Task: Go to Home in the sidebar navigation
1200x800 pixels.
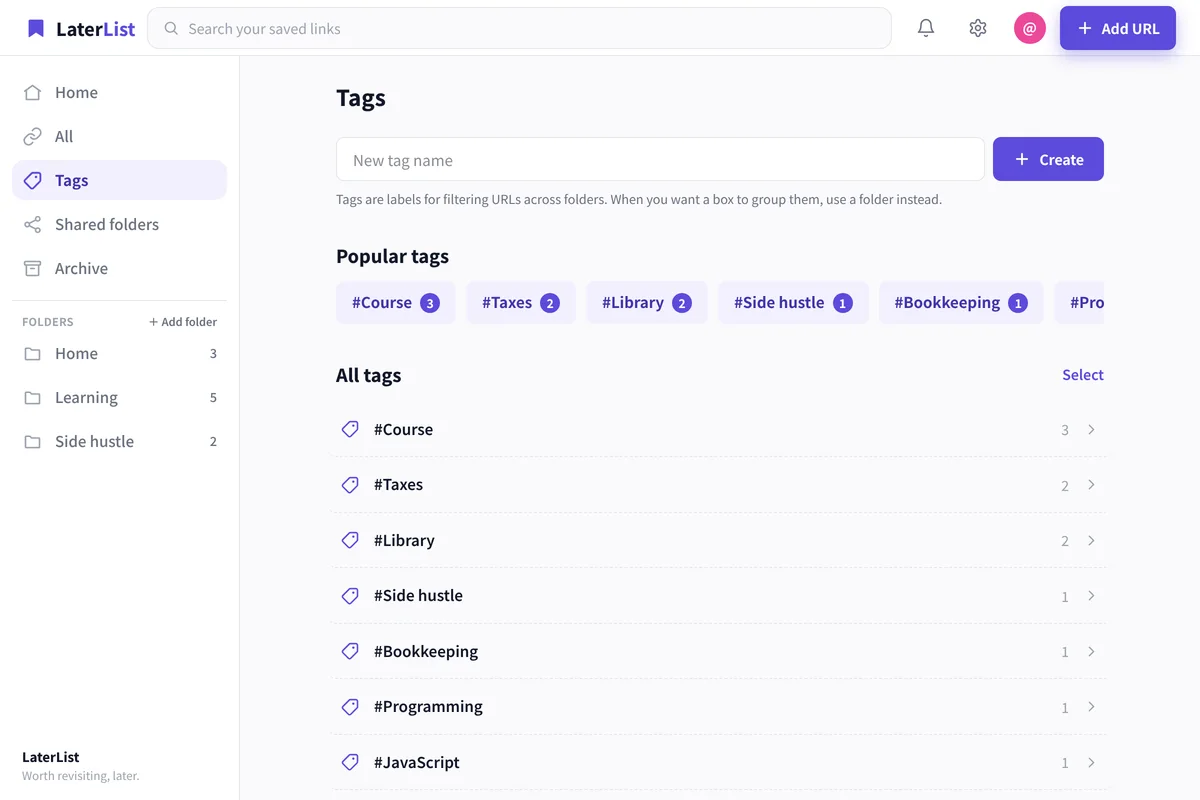Action: [119, 92]
